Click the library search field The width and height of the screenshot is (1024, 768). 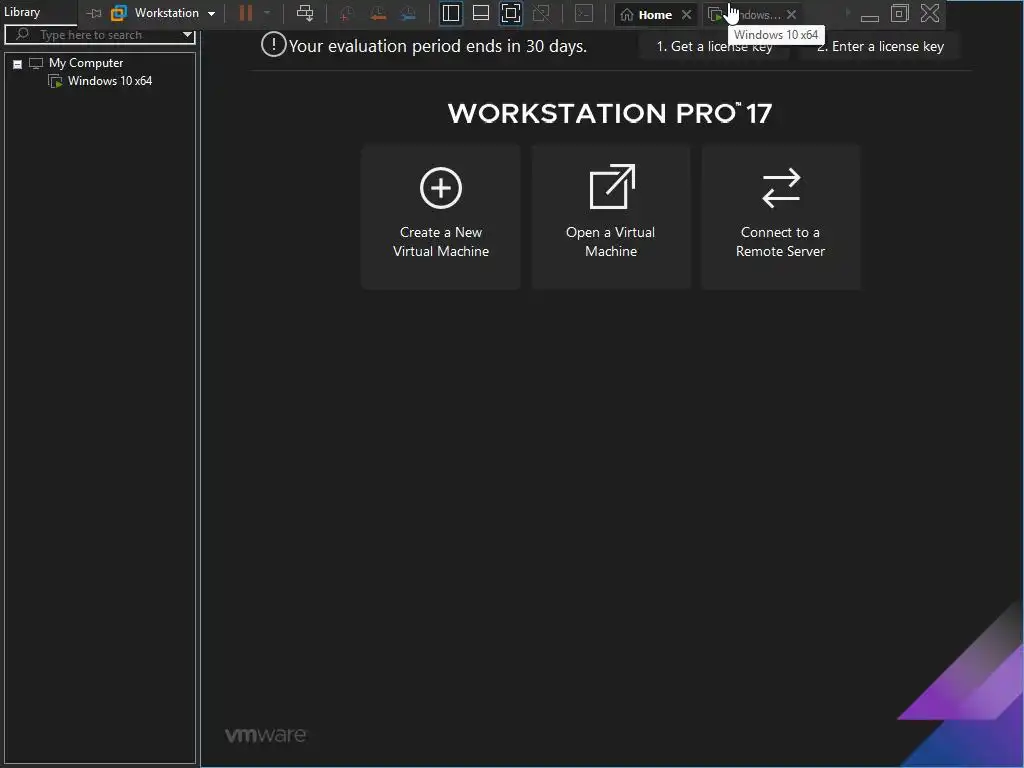(x=98, y=35)
